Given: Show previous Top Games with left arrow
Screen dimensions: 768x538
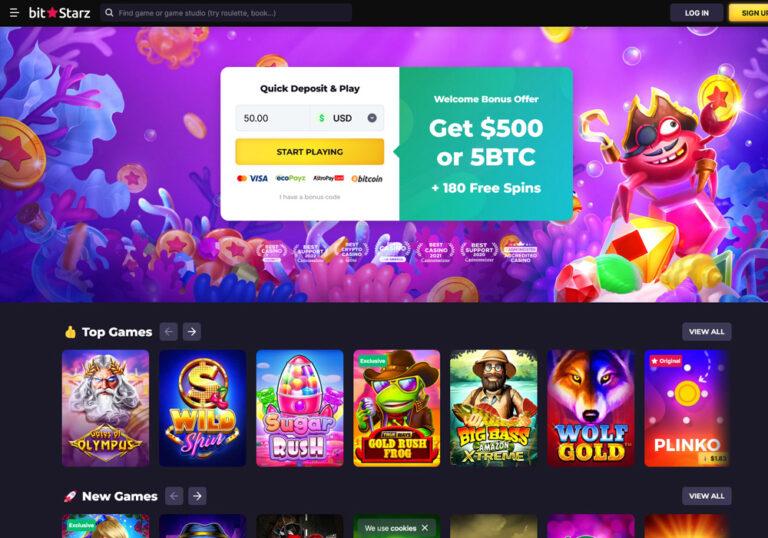Looking at the screenshot, I should 168,332.
